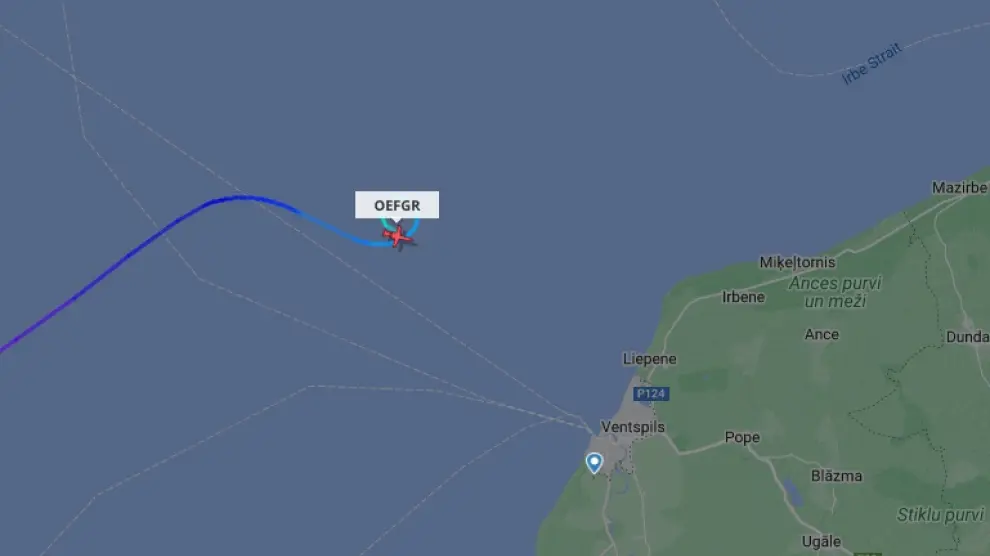This screenshot has width=990, height=556.
Task: Click the P124 road shield
Action: point(651,394)
